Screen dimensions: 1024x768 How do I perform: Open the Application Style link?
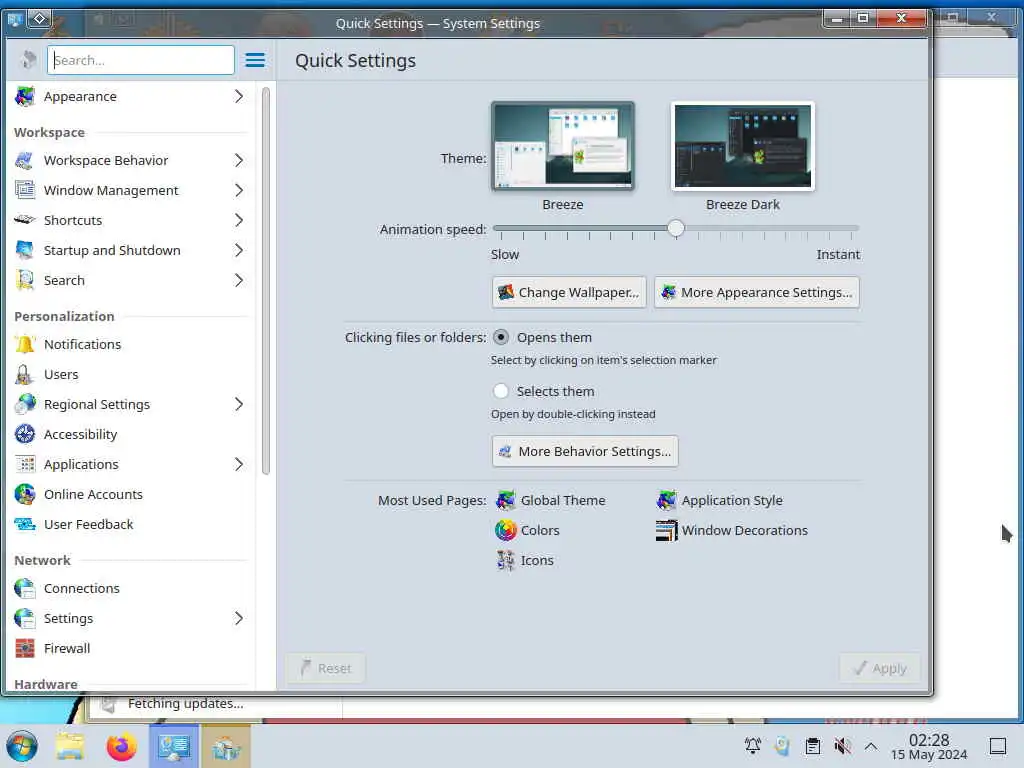click(x=732, y=500)
